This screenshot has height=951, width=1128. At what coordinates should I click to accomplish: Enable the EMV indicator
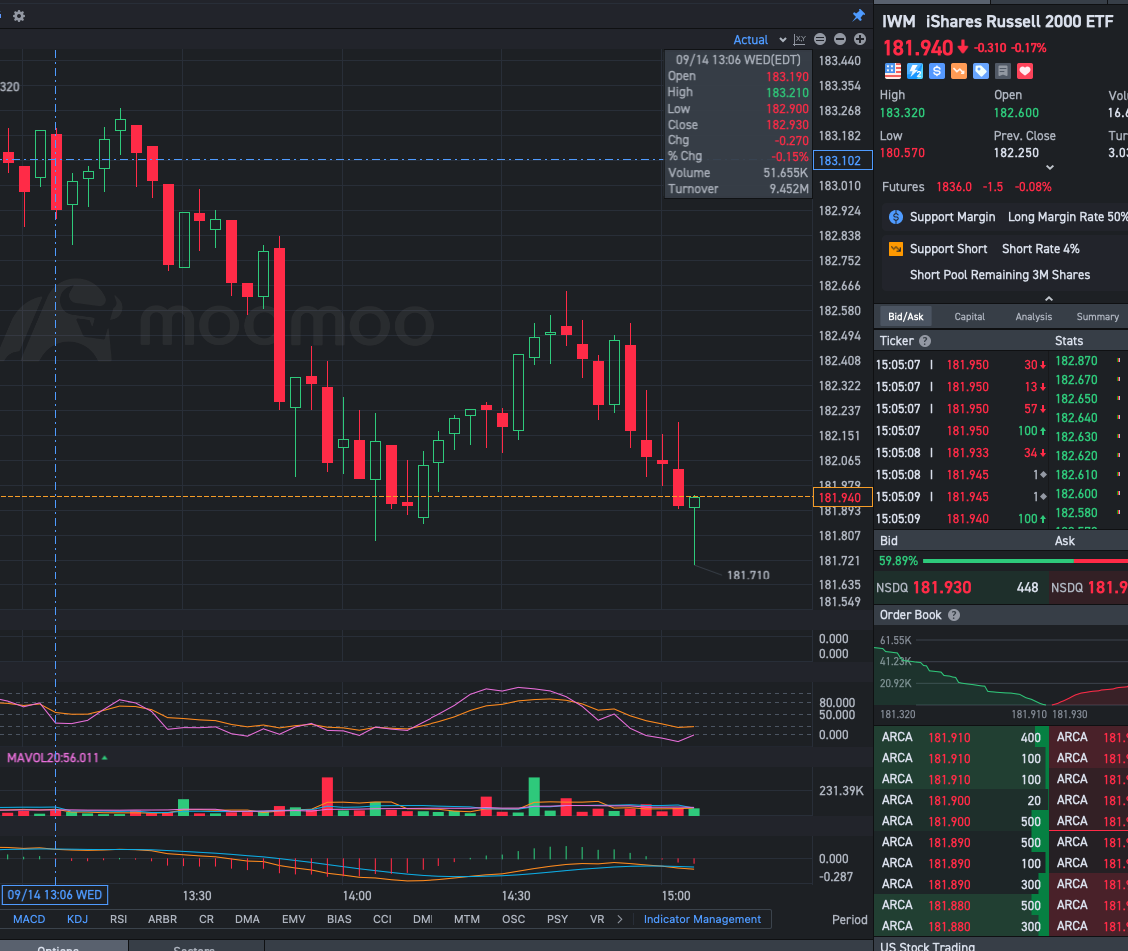294,919
